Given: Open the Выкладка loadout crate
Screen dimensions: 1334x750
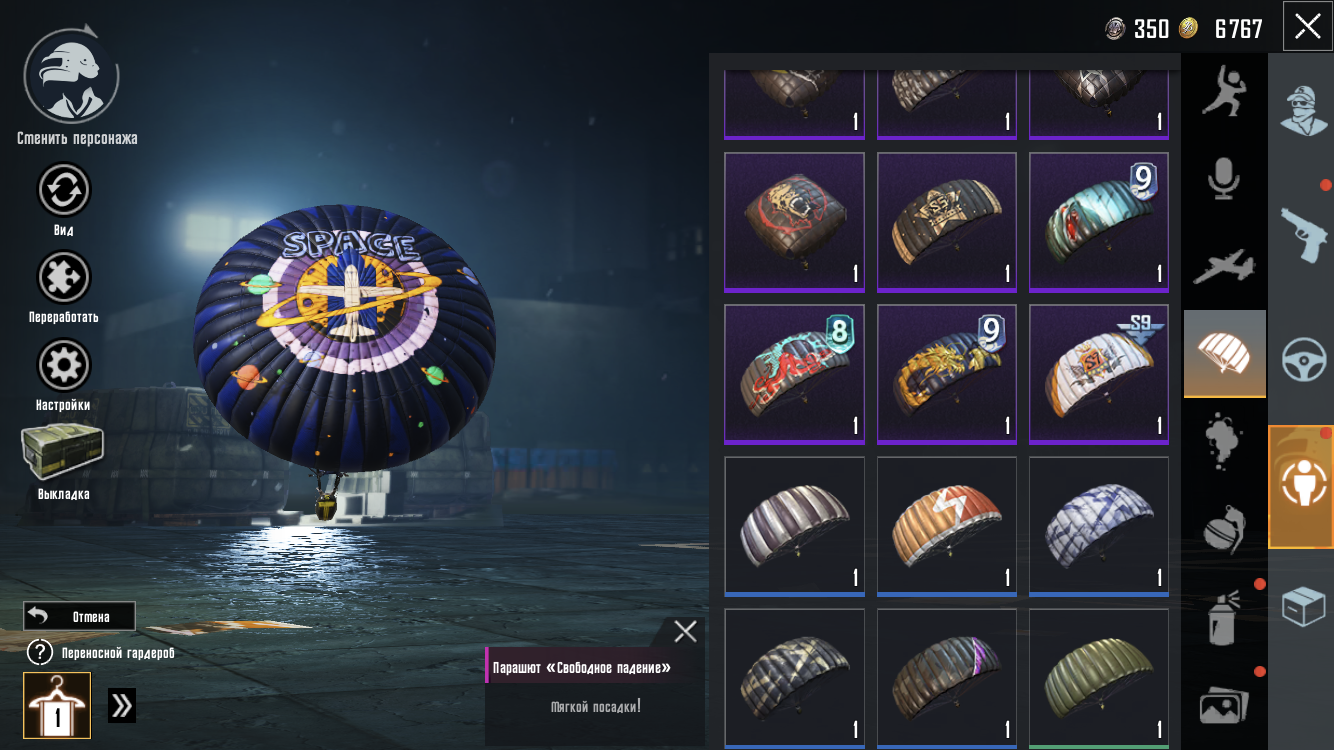Looking at the screenshot, I should [62, 452].
